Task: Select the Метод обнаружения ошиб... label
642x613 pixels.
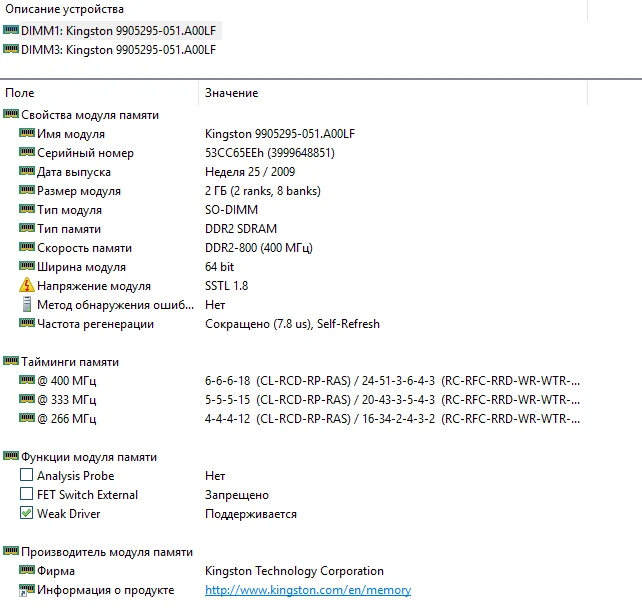Action: (115, 305)
